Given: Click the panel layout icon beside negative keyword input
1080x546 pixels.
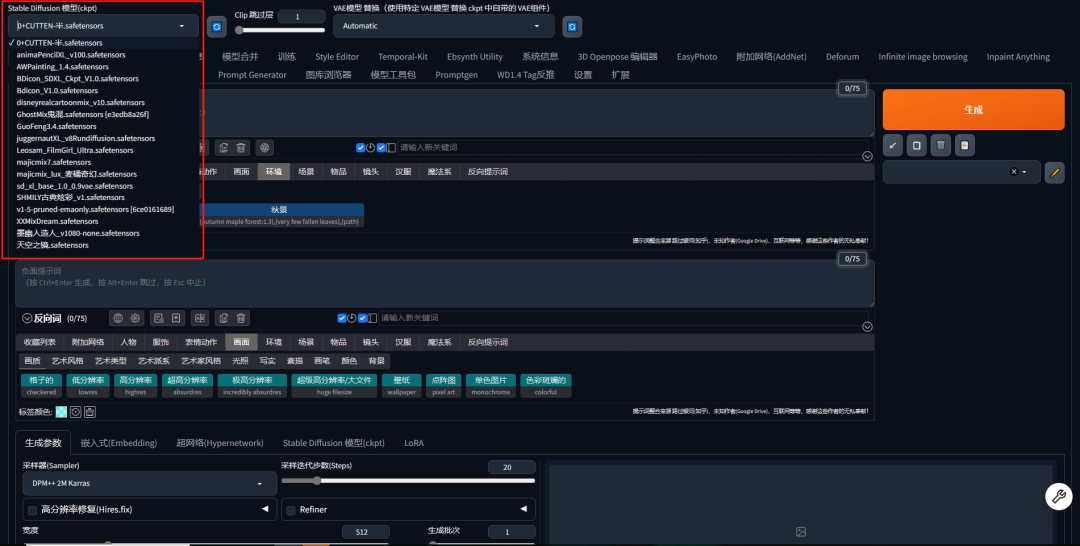Looking at the screenshot, I should pos(373,318).
